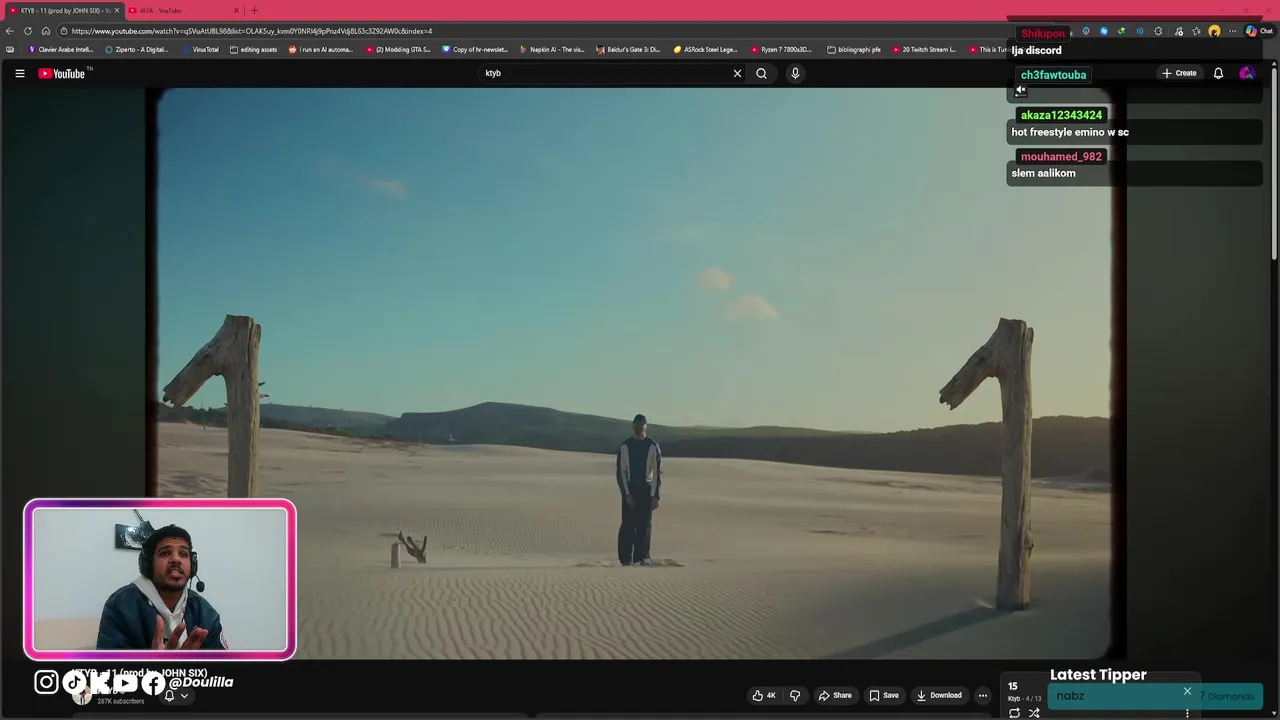This screenshot has height=720, width=1280.
Task: Close the playlist panel with X
Action: point(1187,691)
